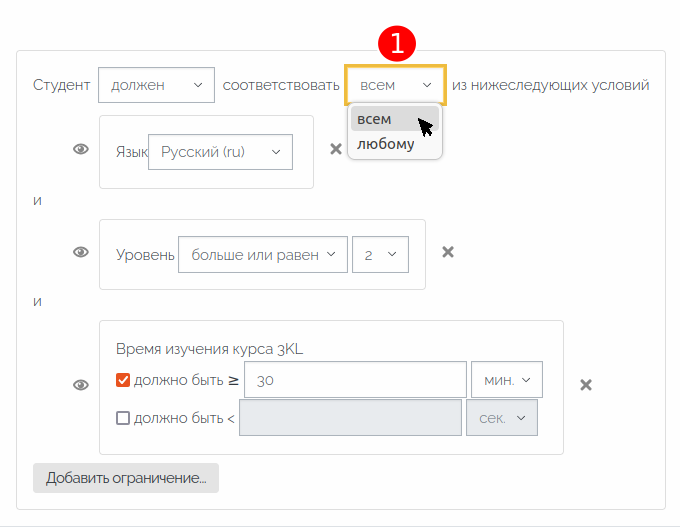Toggle eye icon for the Язык restriction

tap(81, 149)
